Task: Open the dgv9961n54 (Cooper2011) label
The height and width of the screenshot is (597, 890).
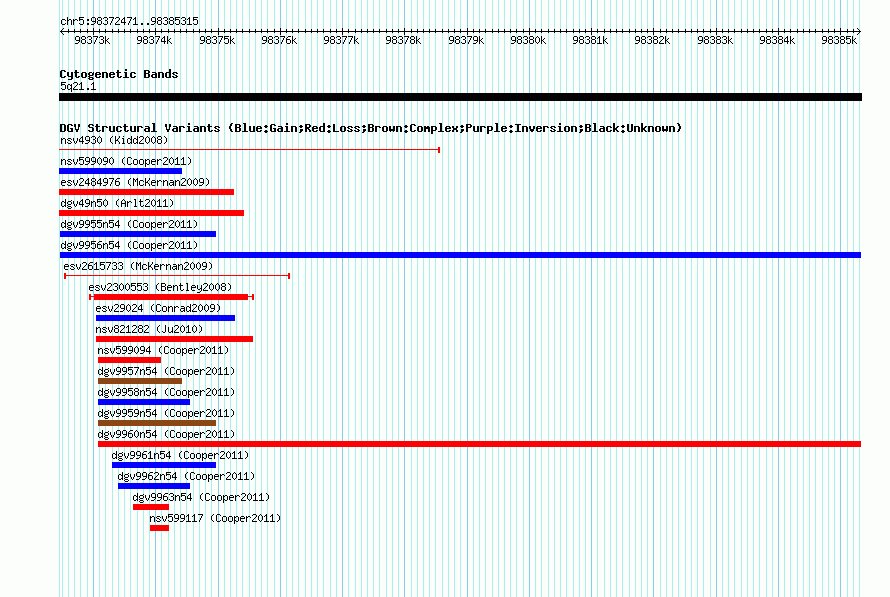Action: point(180,455)
